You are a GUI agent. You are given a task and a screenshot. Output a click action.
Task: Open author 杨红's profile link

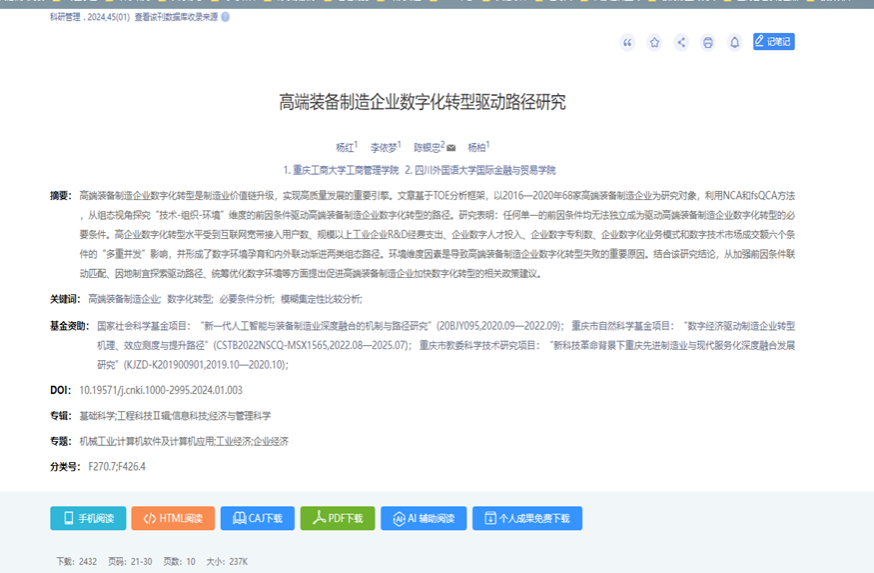[x=345, y=147]
